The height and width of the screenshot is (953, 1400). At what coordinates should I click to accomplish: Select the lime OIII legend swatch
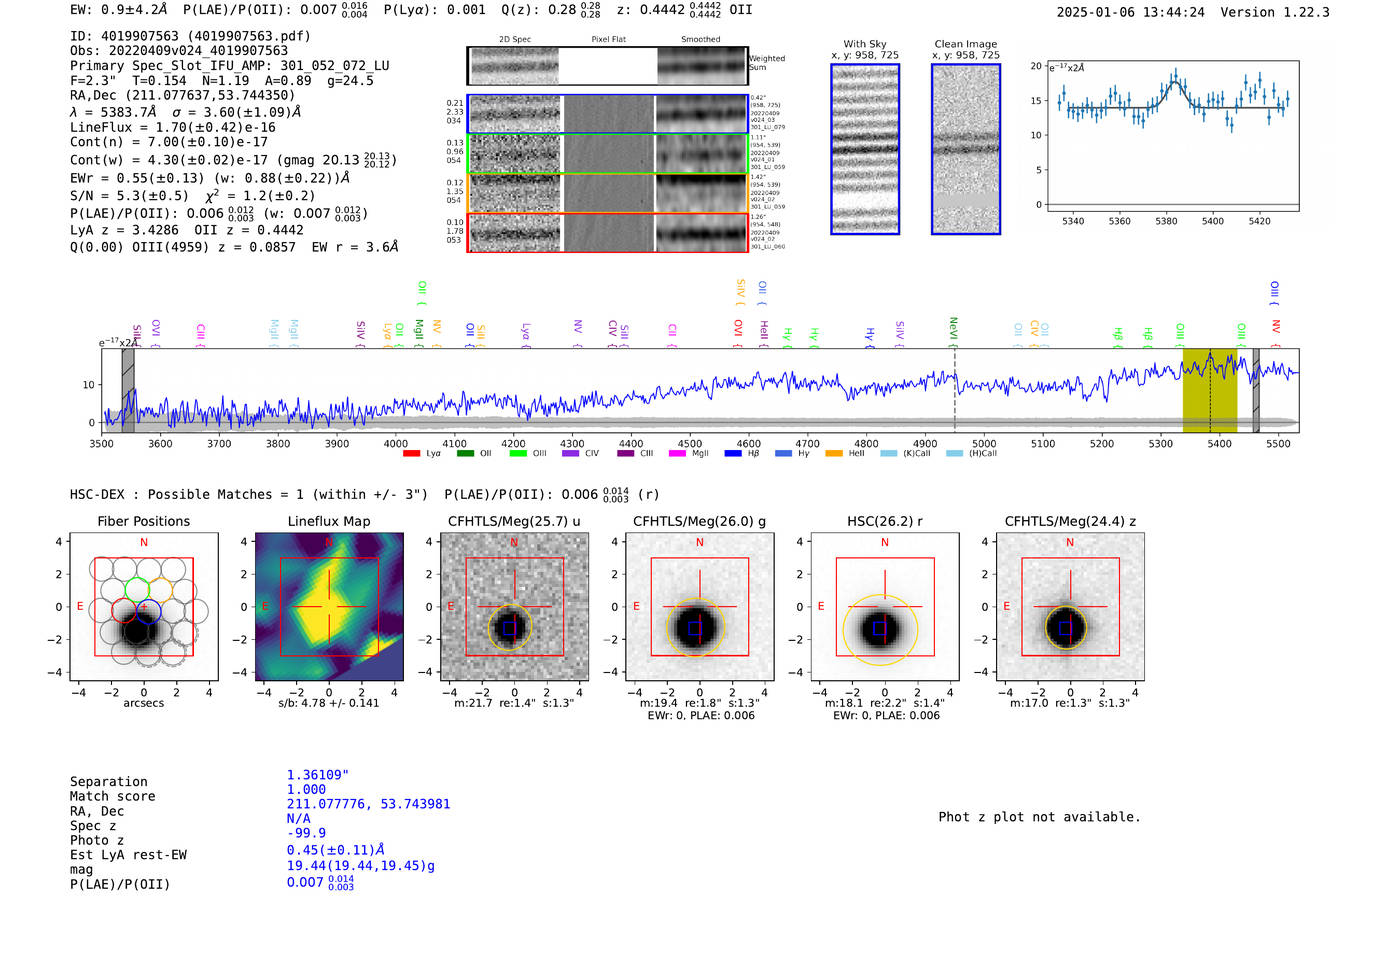518,454
